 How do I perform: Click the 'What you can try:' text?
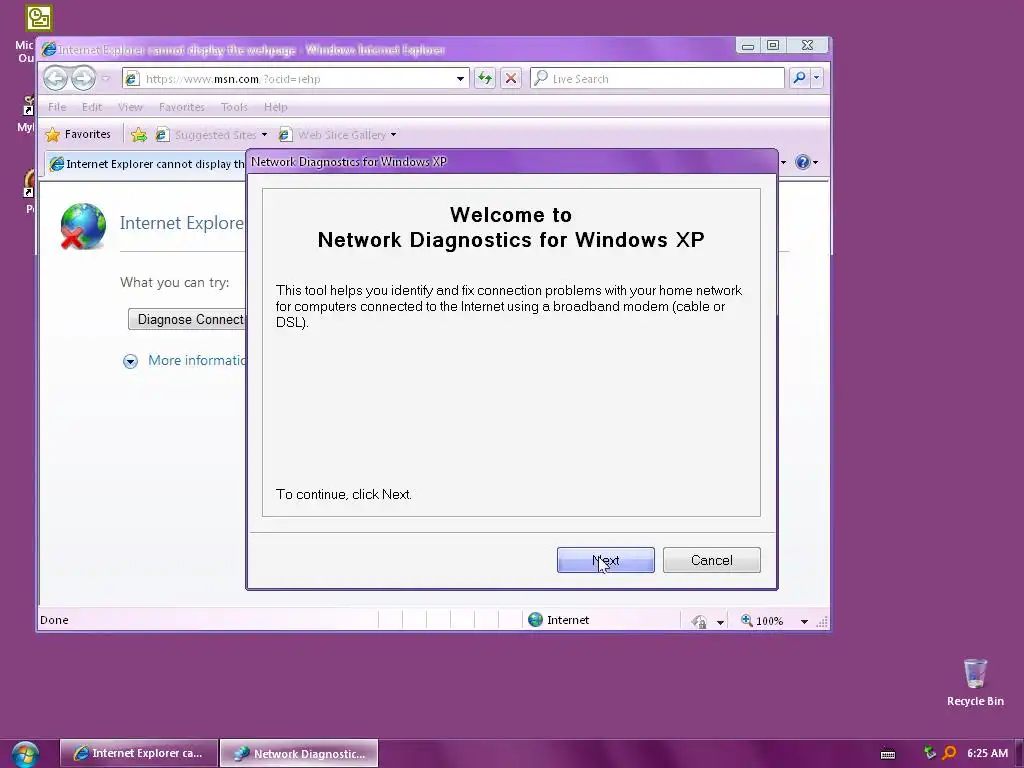174,283
